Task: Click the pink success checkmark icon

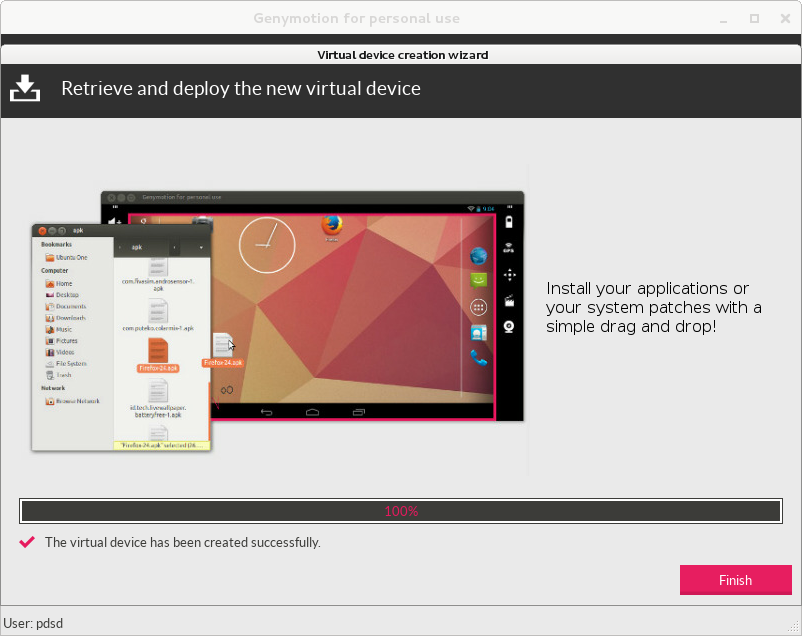Action: click(27, 542)
